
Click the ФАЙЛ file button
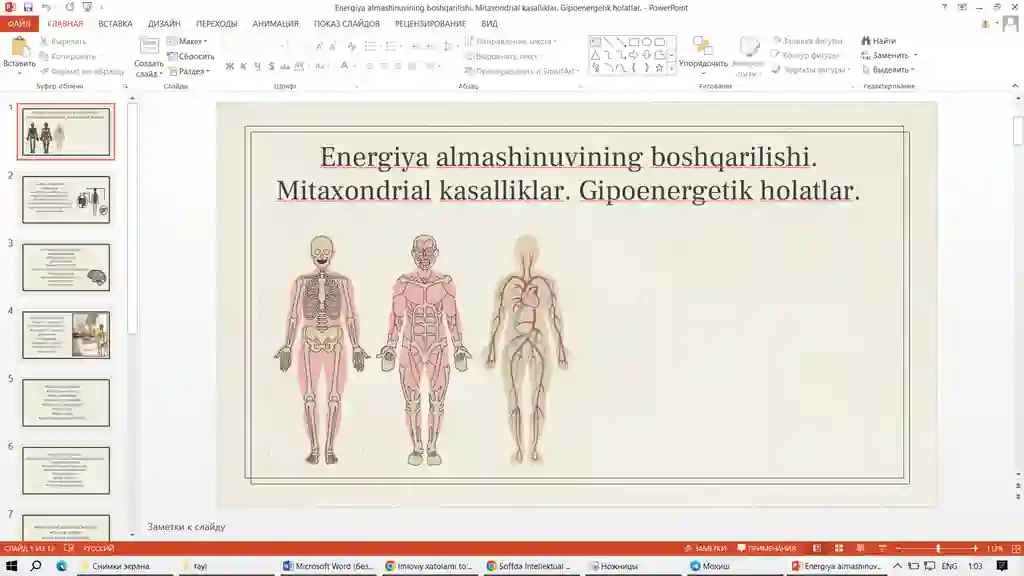click(19, 23)
